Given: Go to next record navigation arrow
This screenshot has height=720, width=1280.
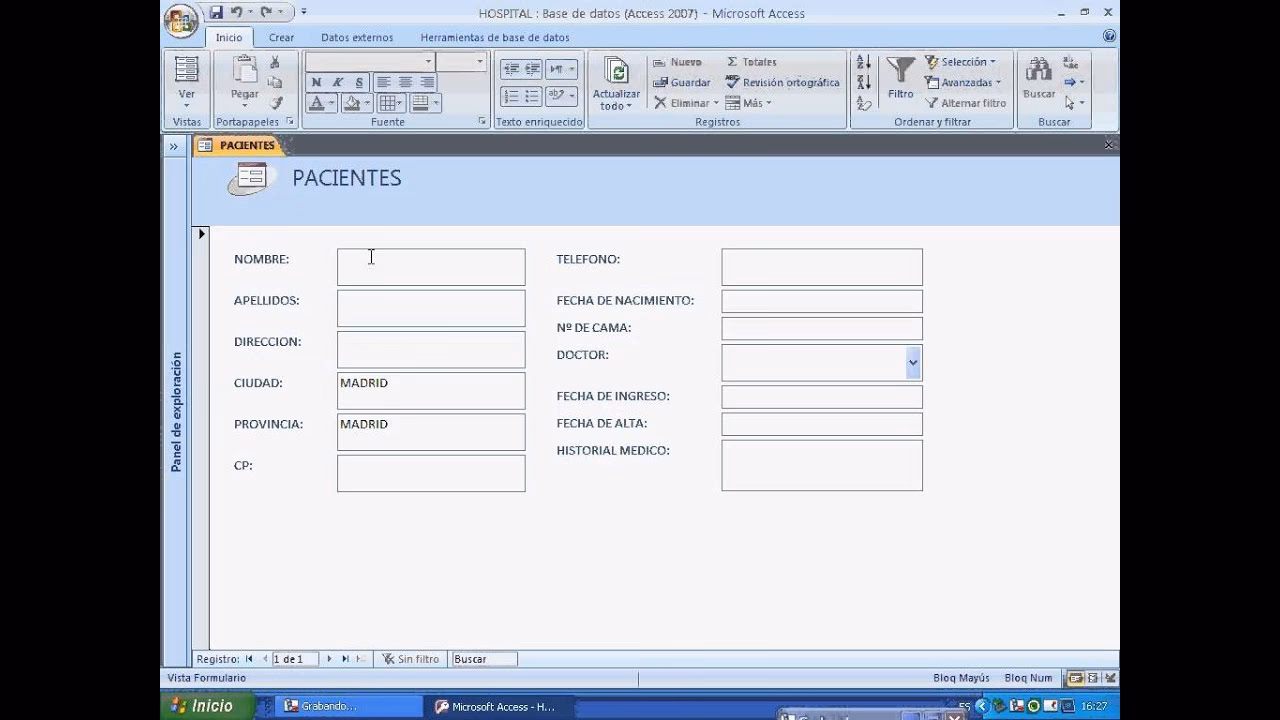Looking at the screenshot, I should [x=329, y=659].
